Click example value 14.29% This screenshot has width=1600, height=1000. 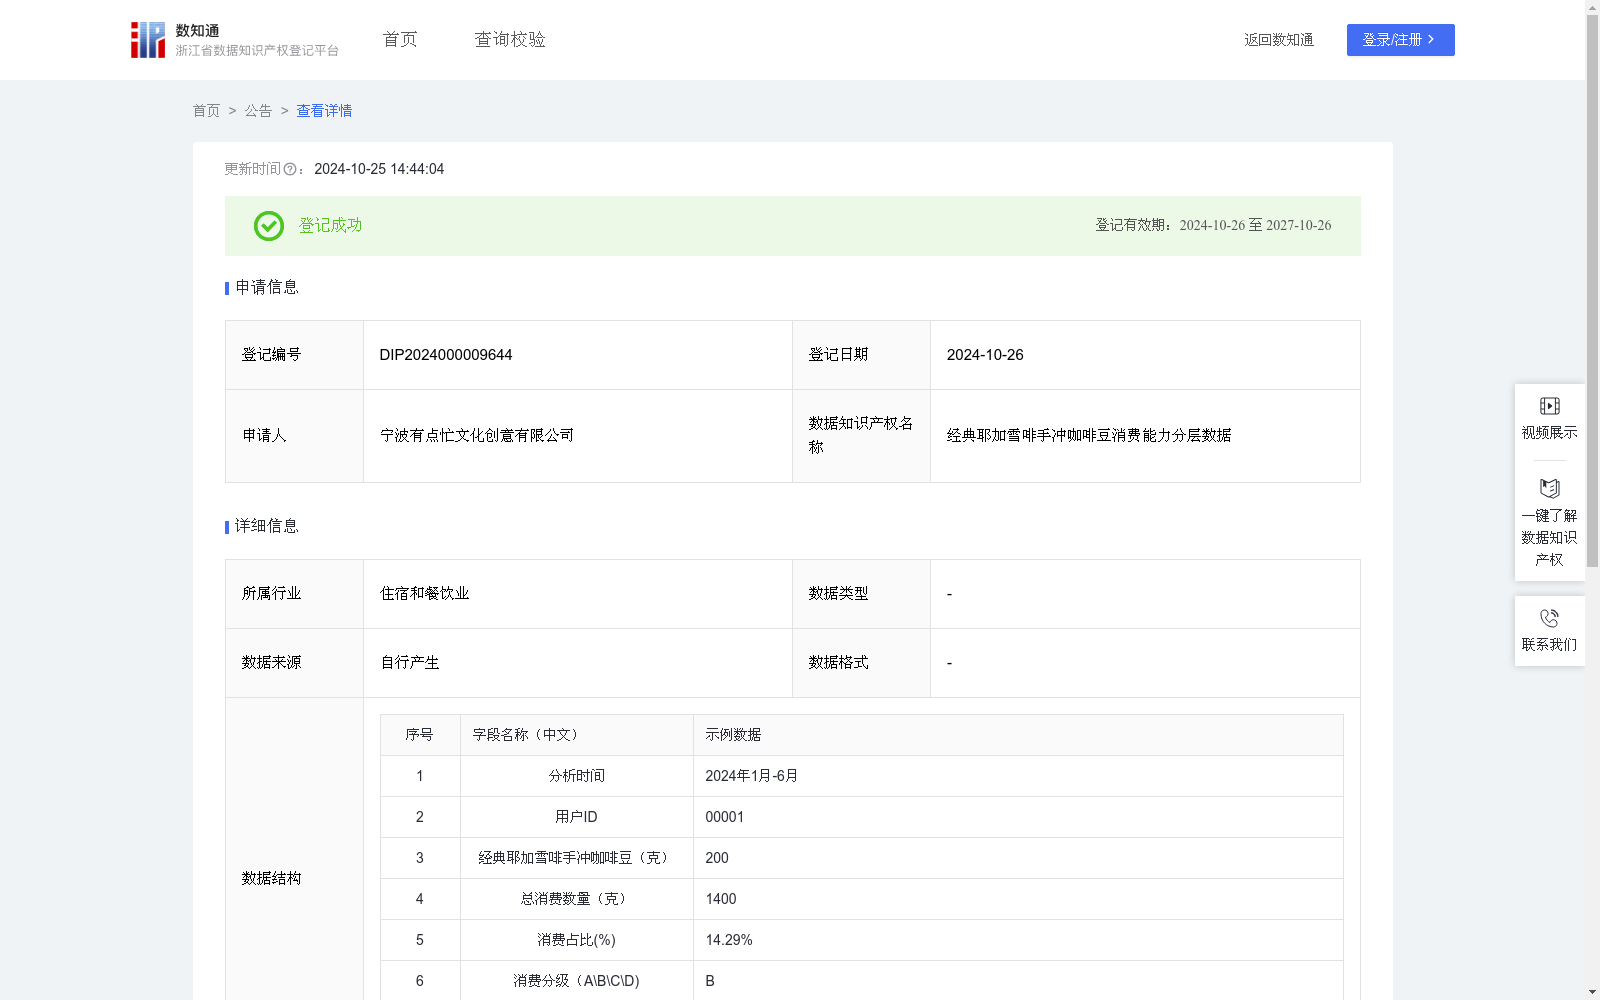tap(729, 940)
